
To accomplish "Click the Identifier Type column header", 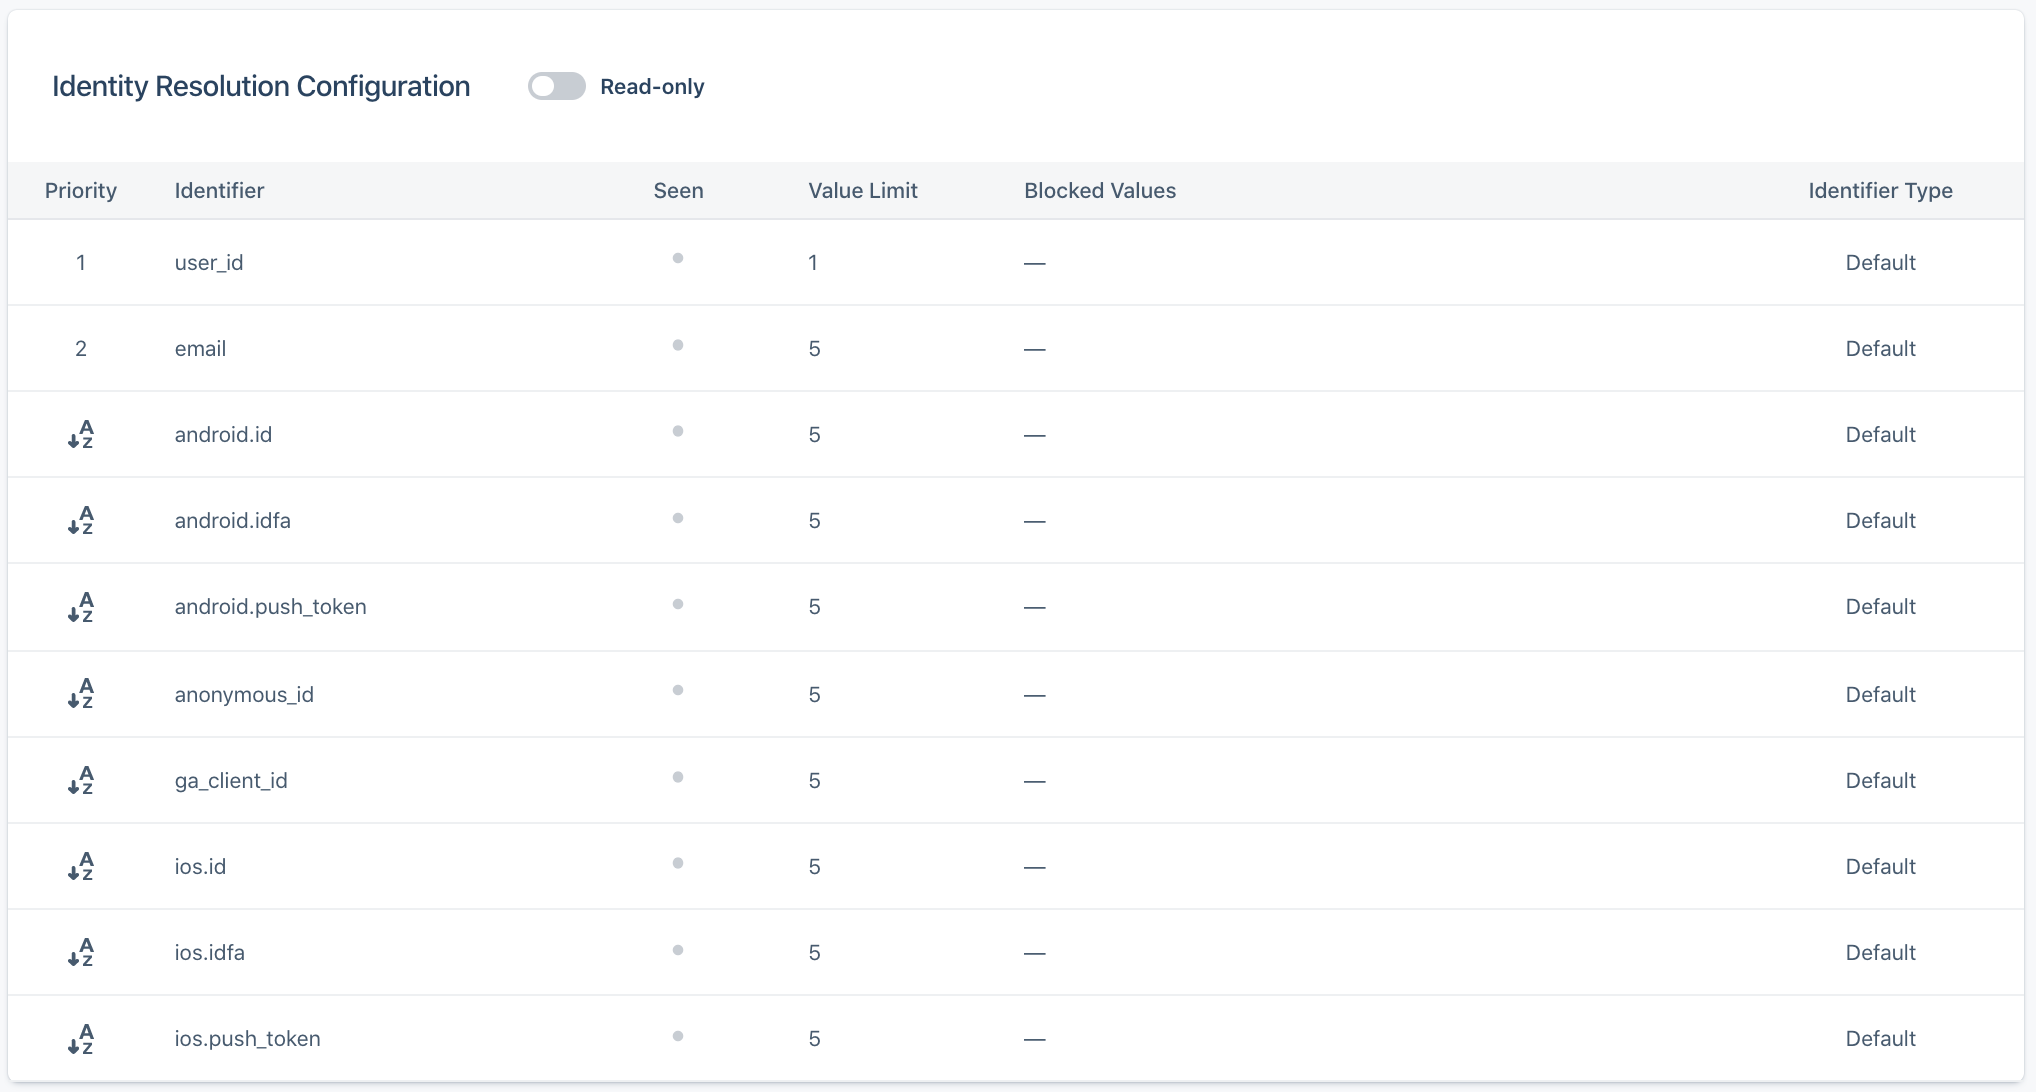I will click(x=1880, y=191).
